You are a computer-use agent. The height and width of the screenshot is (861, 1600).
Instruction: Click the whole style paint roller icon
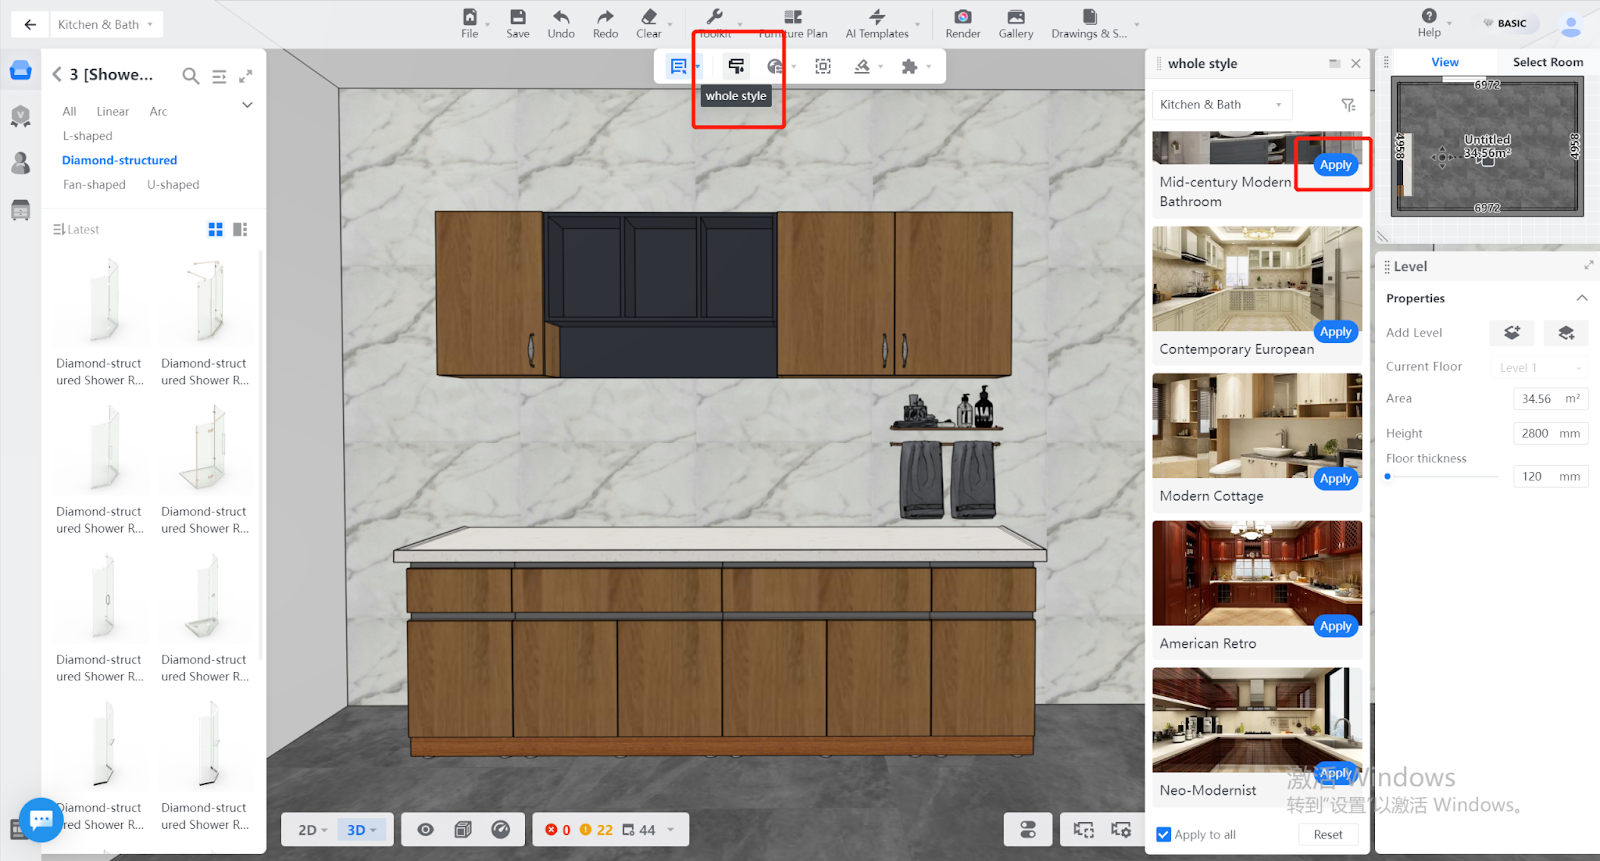coord(736,66)
